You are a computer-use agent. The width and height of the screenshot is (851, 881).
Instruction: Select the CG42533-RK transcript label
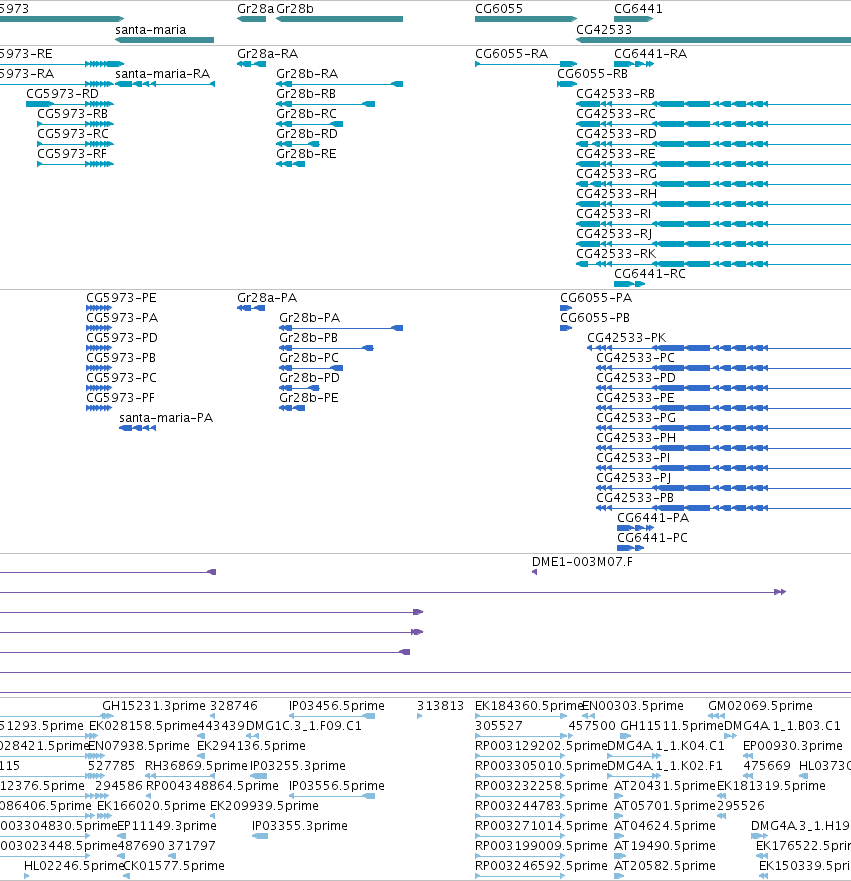pyautogui.click(x=616, y=254)
